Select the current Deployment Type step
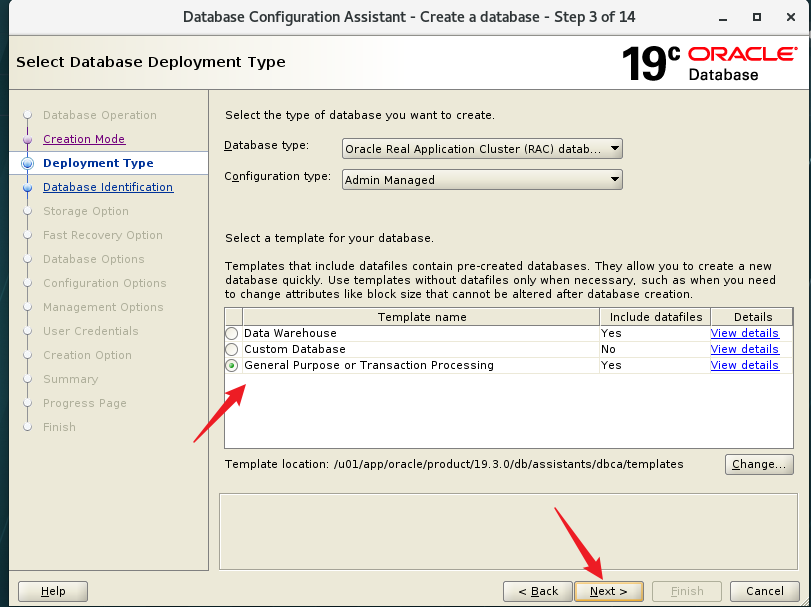Image resolution: width=811 pixels, height=607 pixels. [x=98, y=163]
